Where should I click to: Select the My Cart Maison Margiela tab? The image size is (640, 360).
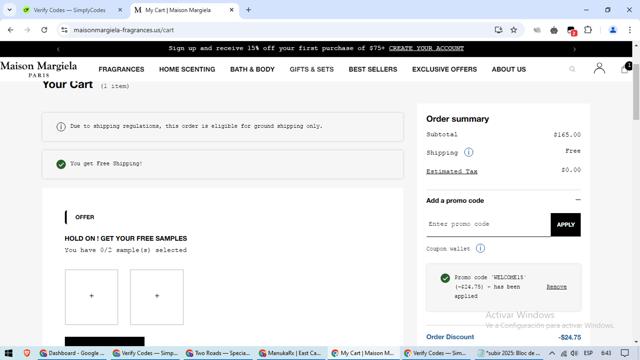184,10
